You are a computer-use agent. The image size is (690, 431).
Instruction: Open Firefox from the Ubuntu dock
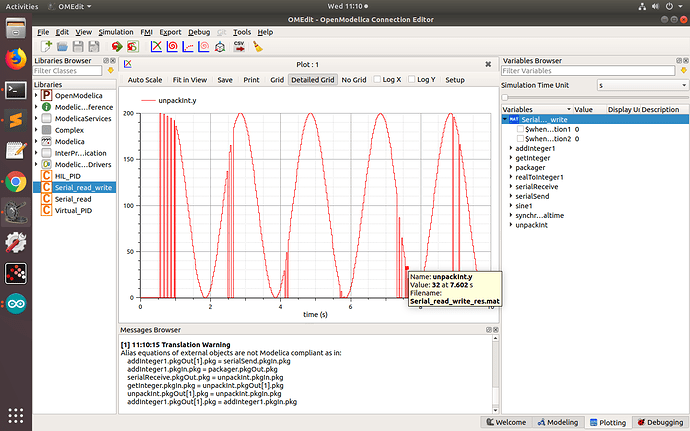tap(15, 57)
